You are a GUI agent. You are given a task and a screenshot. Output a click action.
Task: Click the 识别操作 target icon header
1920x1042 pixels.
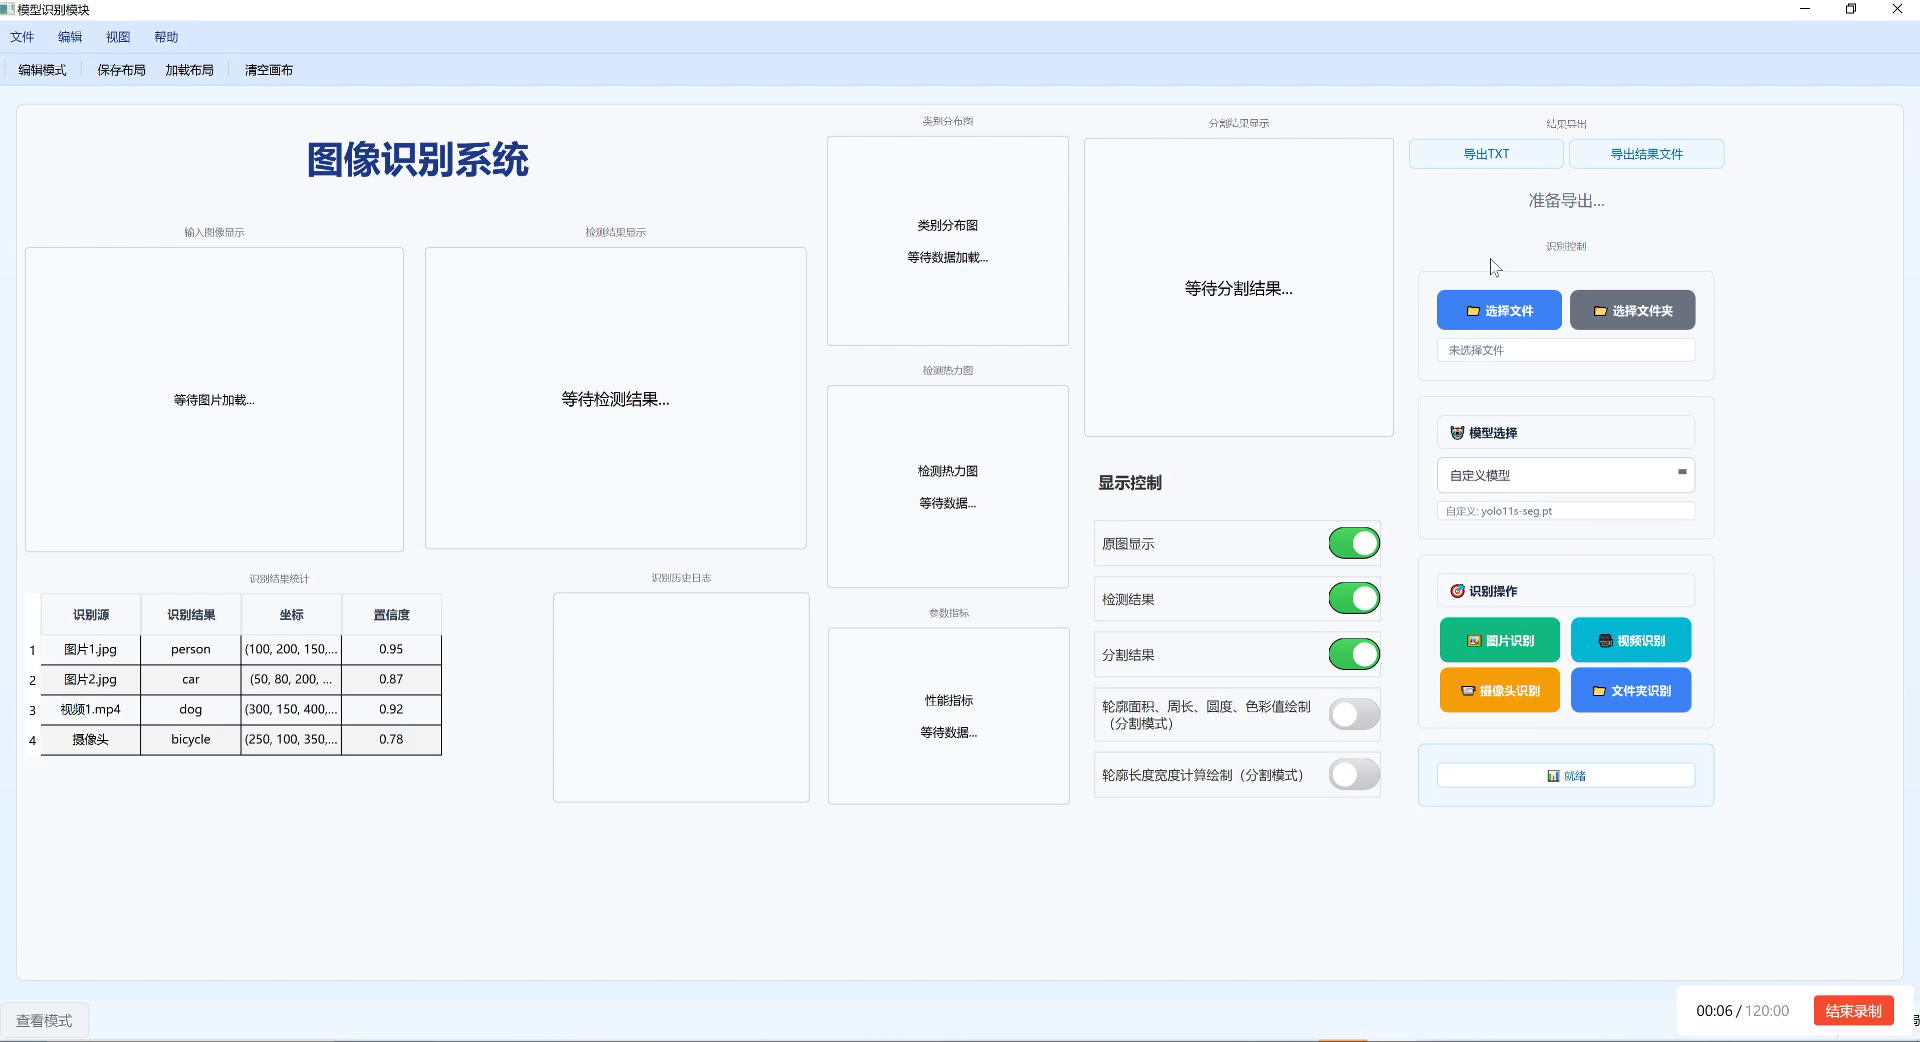click(1457, 590)
